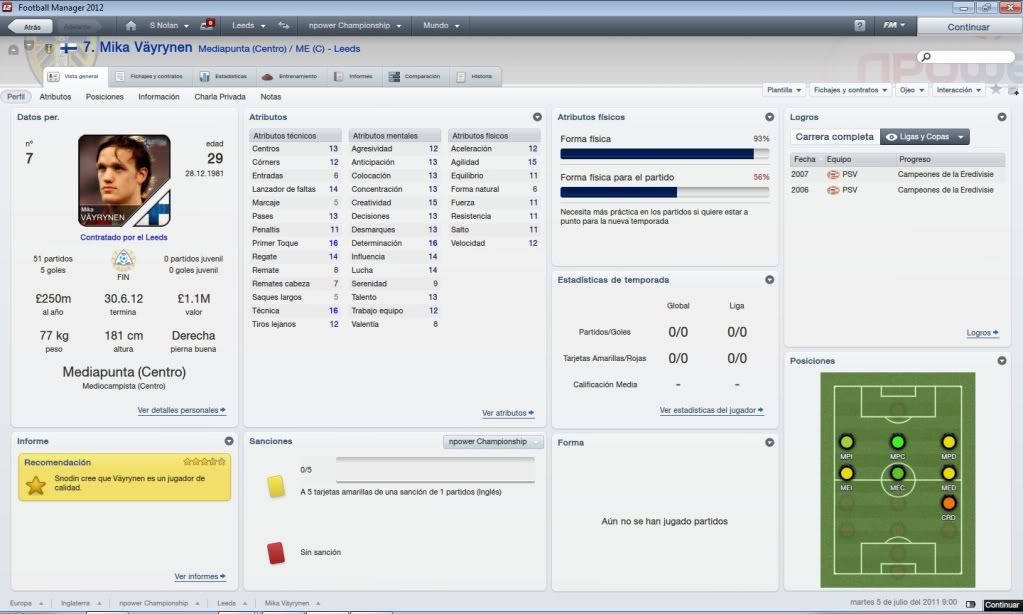Screen dimensions: 1023x614
Task: Go back with the Atrás button
Action: (x=31, y=27)
